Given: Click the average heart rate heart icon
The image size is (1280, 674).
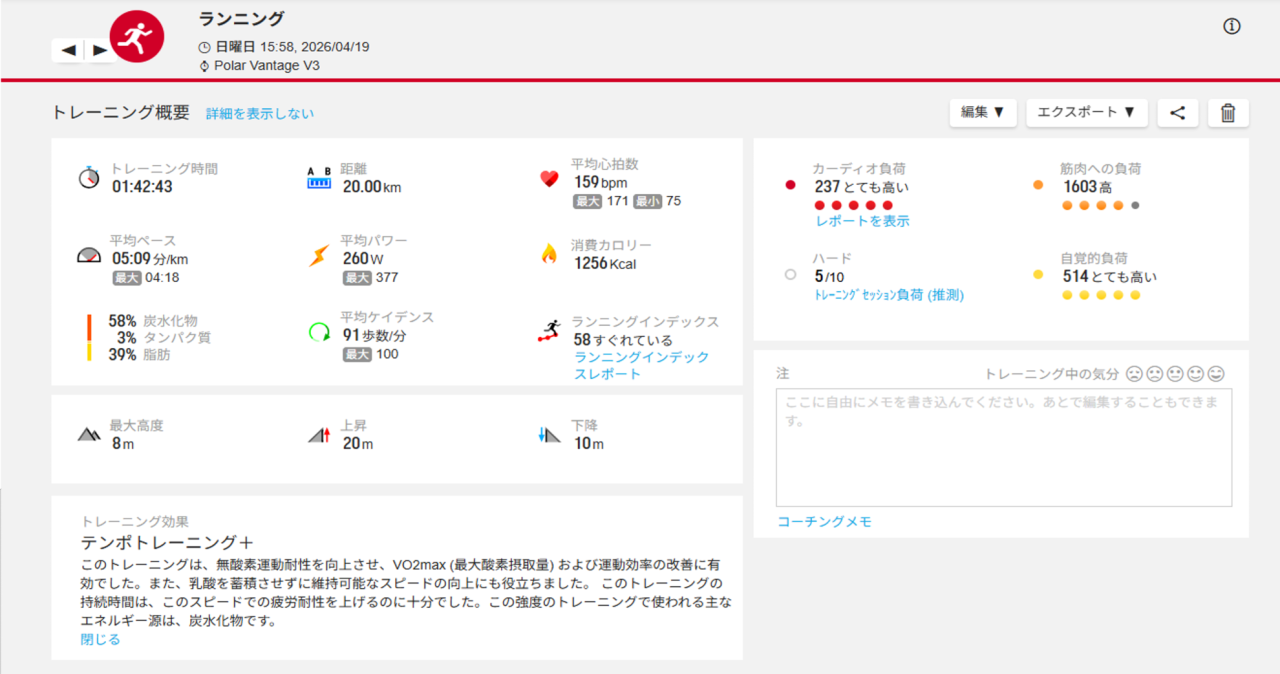Looking at the screenshot, I should pos(548,179).
